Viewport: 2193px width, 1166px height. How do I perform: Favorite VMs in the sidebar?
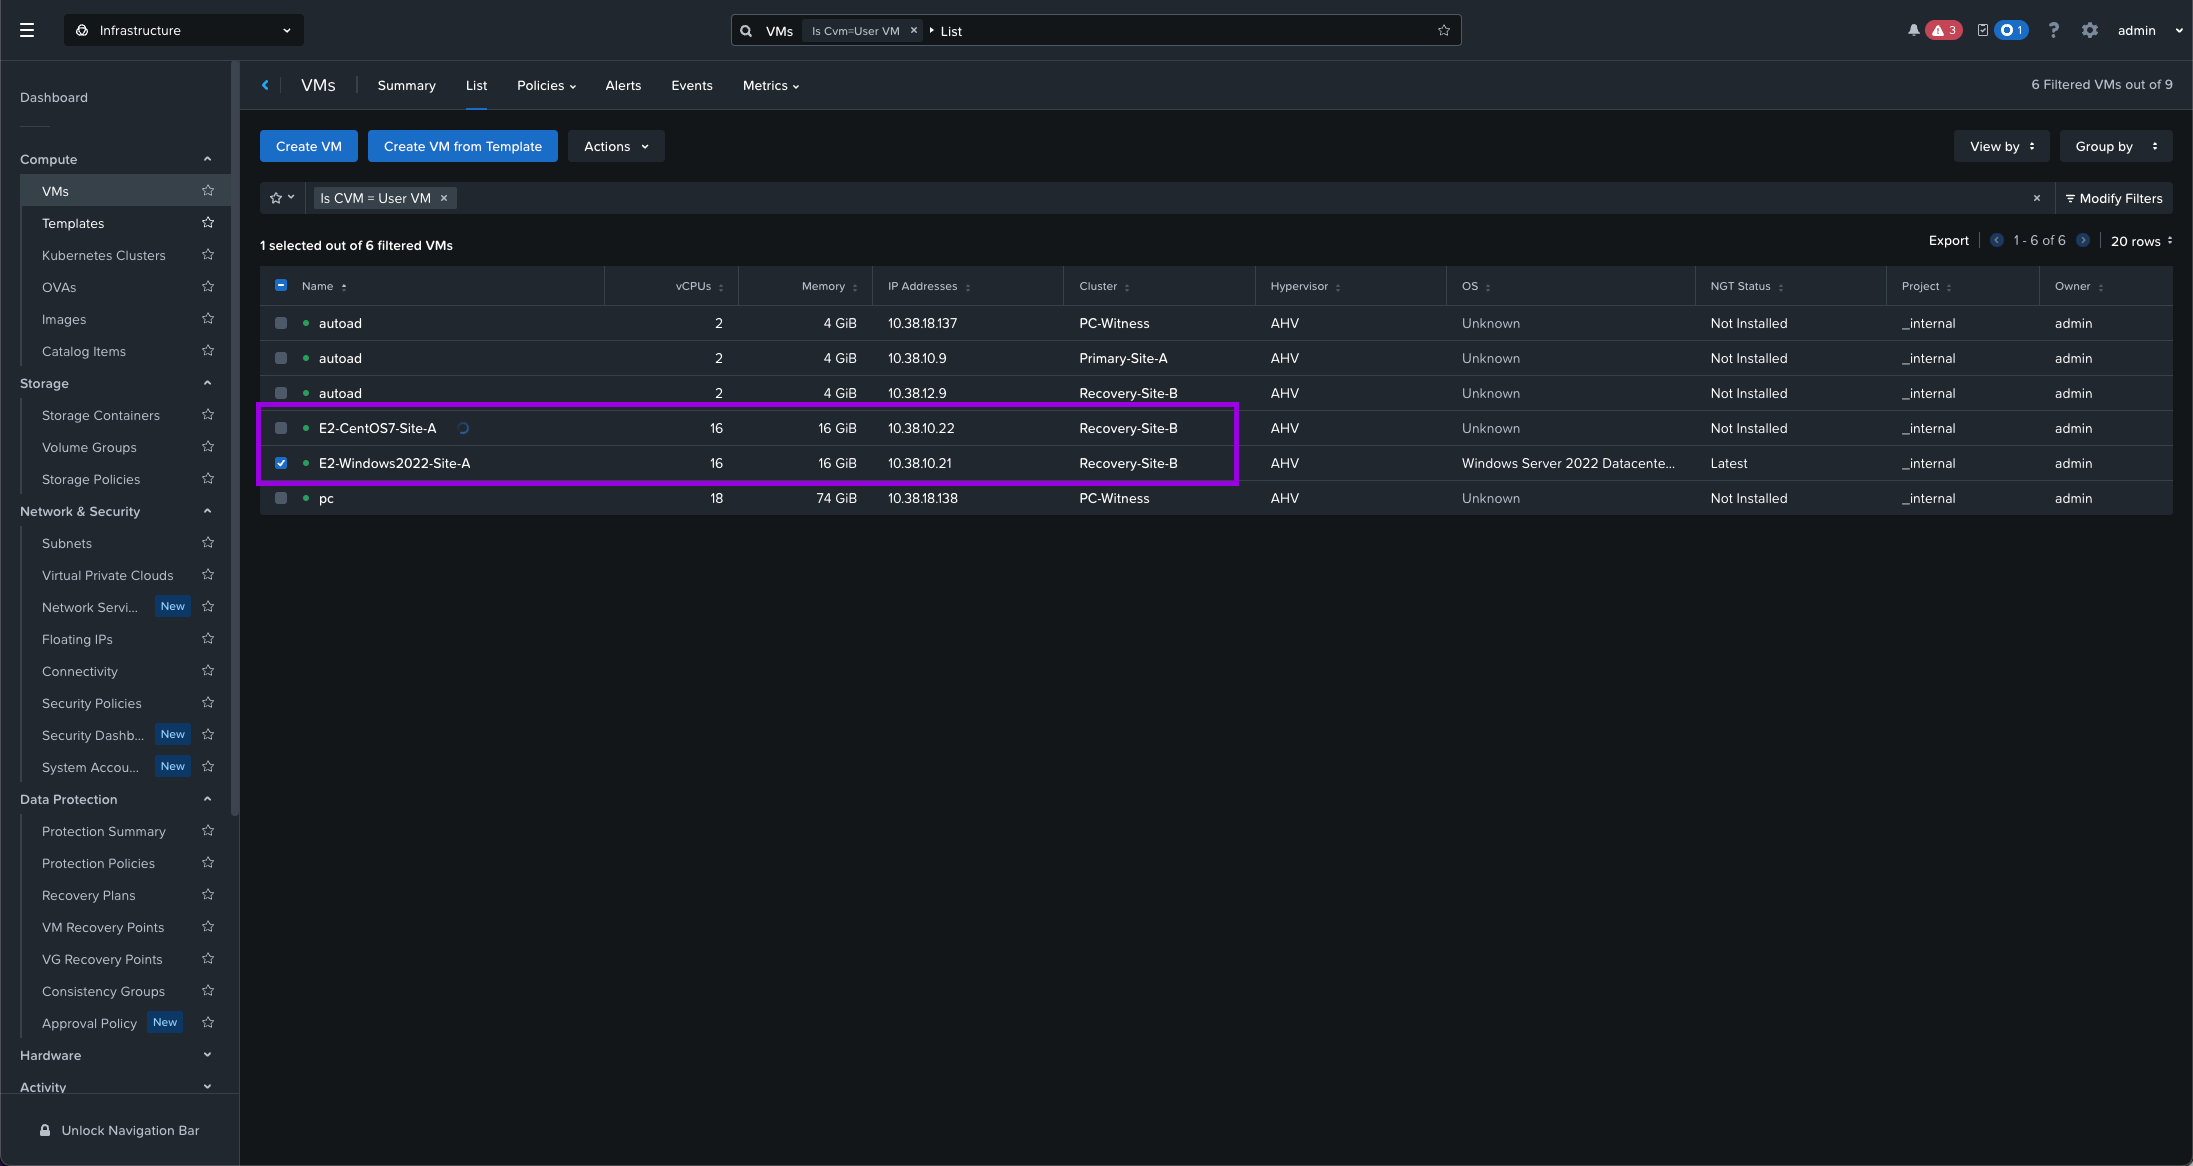click(x=208, y=191)
